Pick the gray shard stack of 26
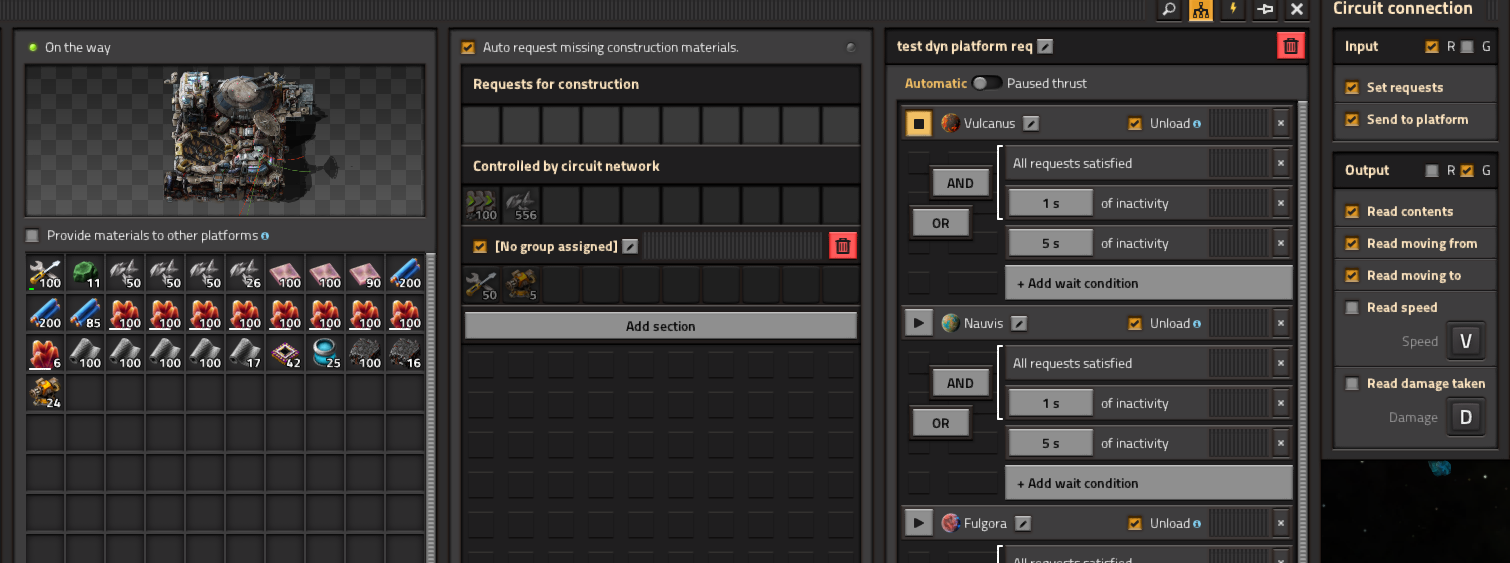Screen dimensions: 1510x563 click(246, 272)
